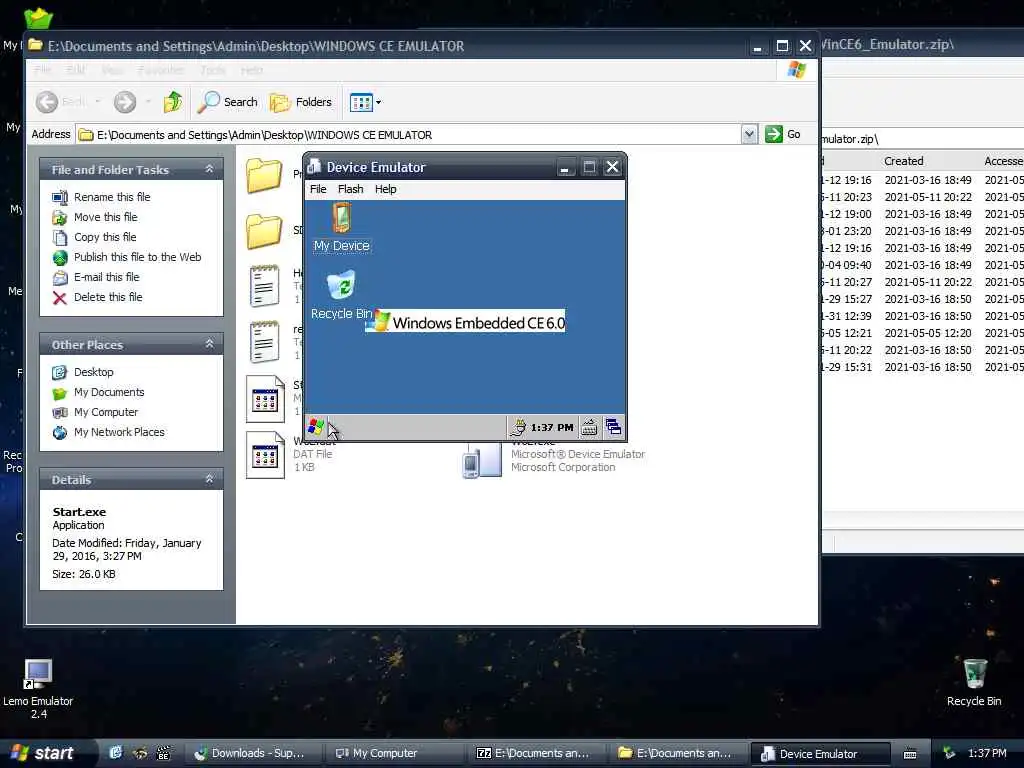Select the second text document icon
Viewport: 1024px width, 768px height.
pyautogui.click(x=264, y=342)
